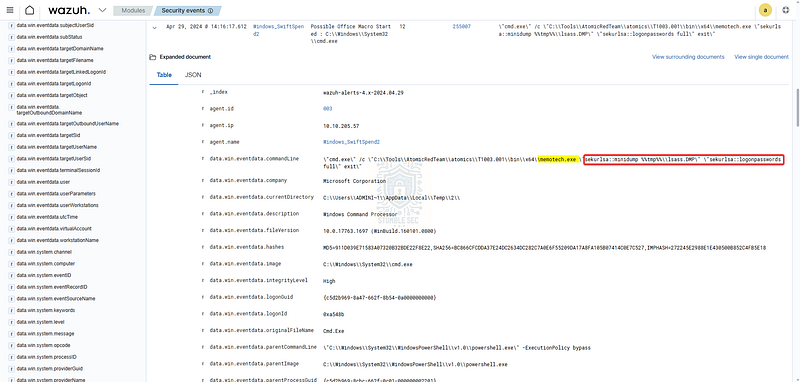Collapse the expanded alert row chevron

pyautogui.click(x=155, y=29)
